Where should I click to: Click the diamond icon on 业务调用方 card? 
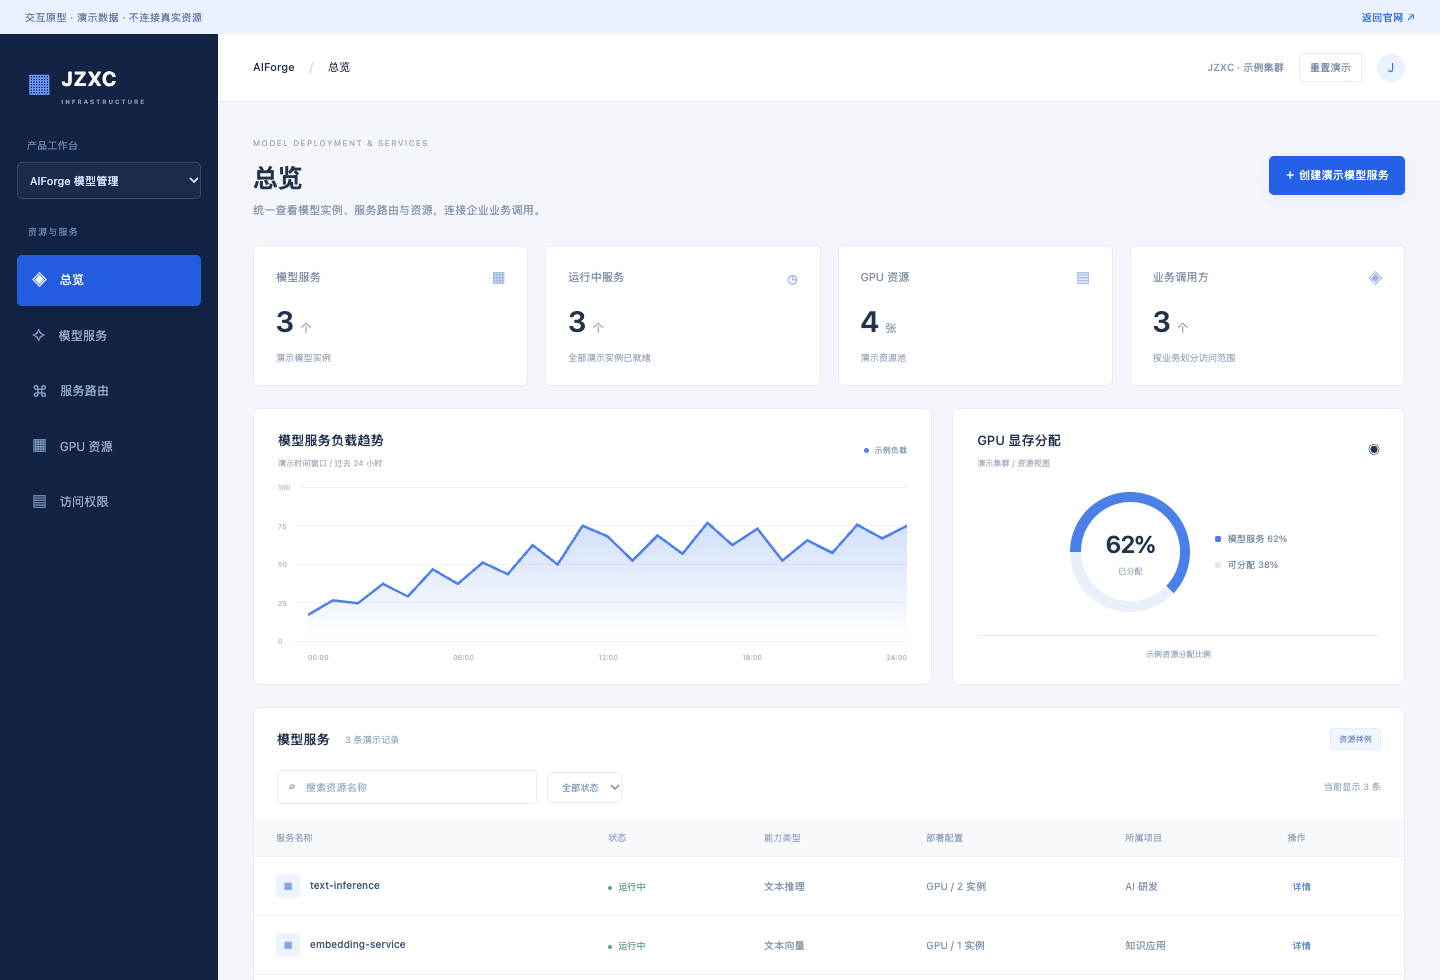[x=1375, y=278]
